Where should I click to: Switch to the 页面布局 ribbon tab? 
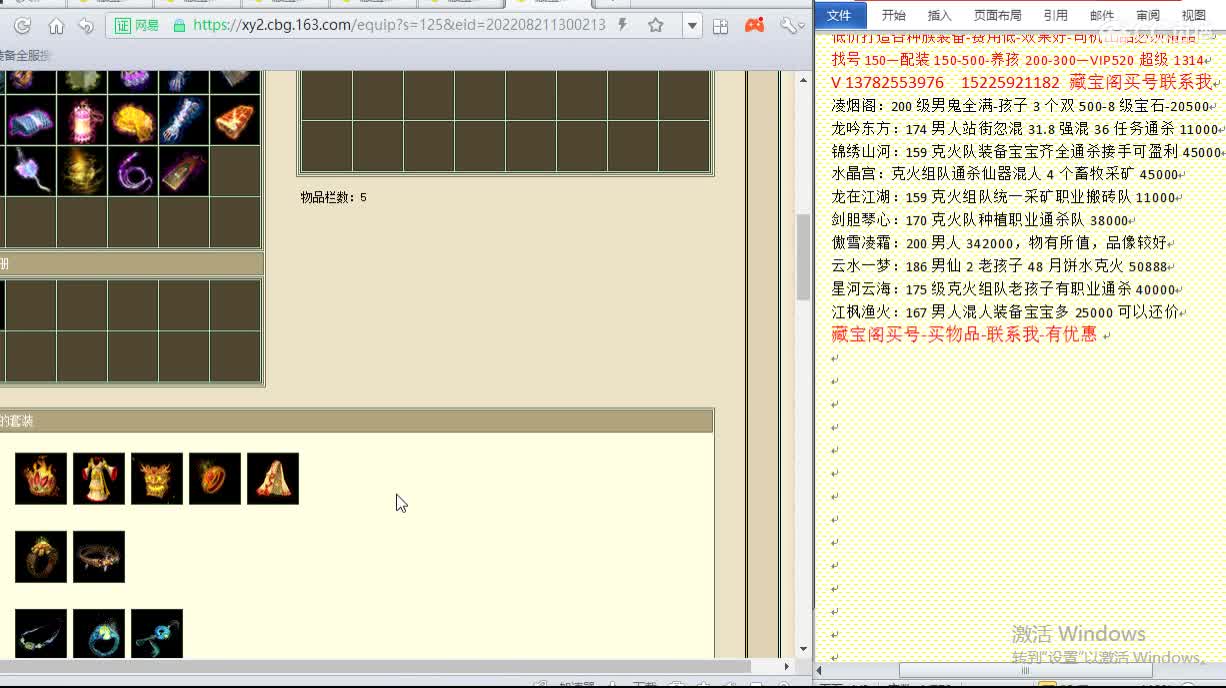click(x=998, y=15)
